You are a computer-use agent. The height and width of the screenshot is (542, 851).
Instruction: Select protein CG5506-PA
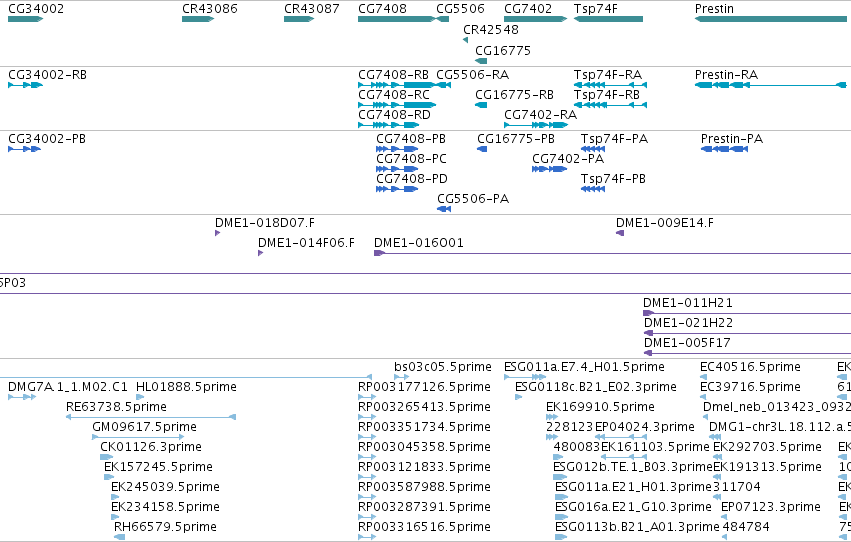[x=444, y=209]
